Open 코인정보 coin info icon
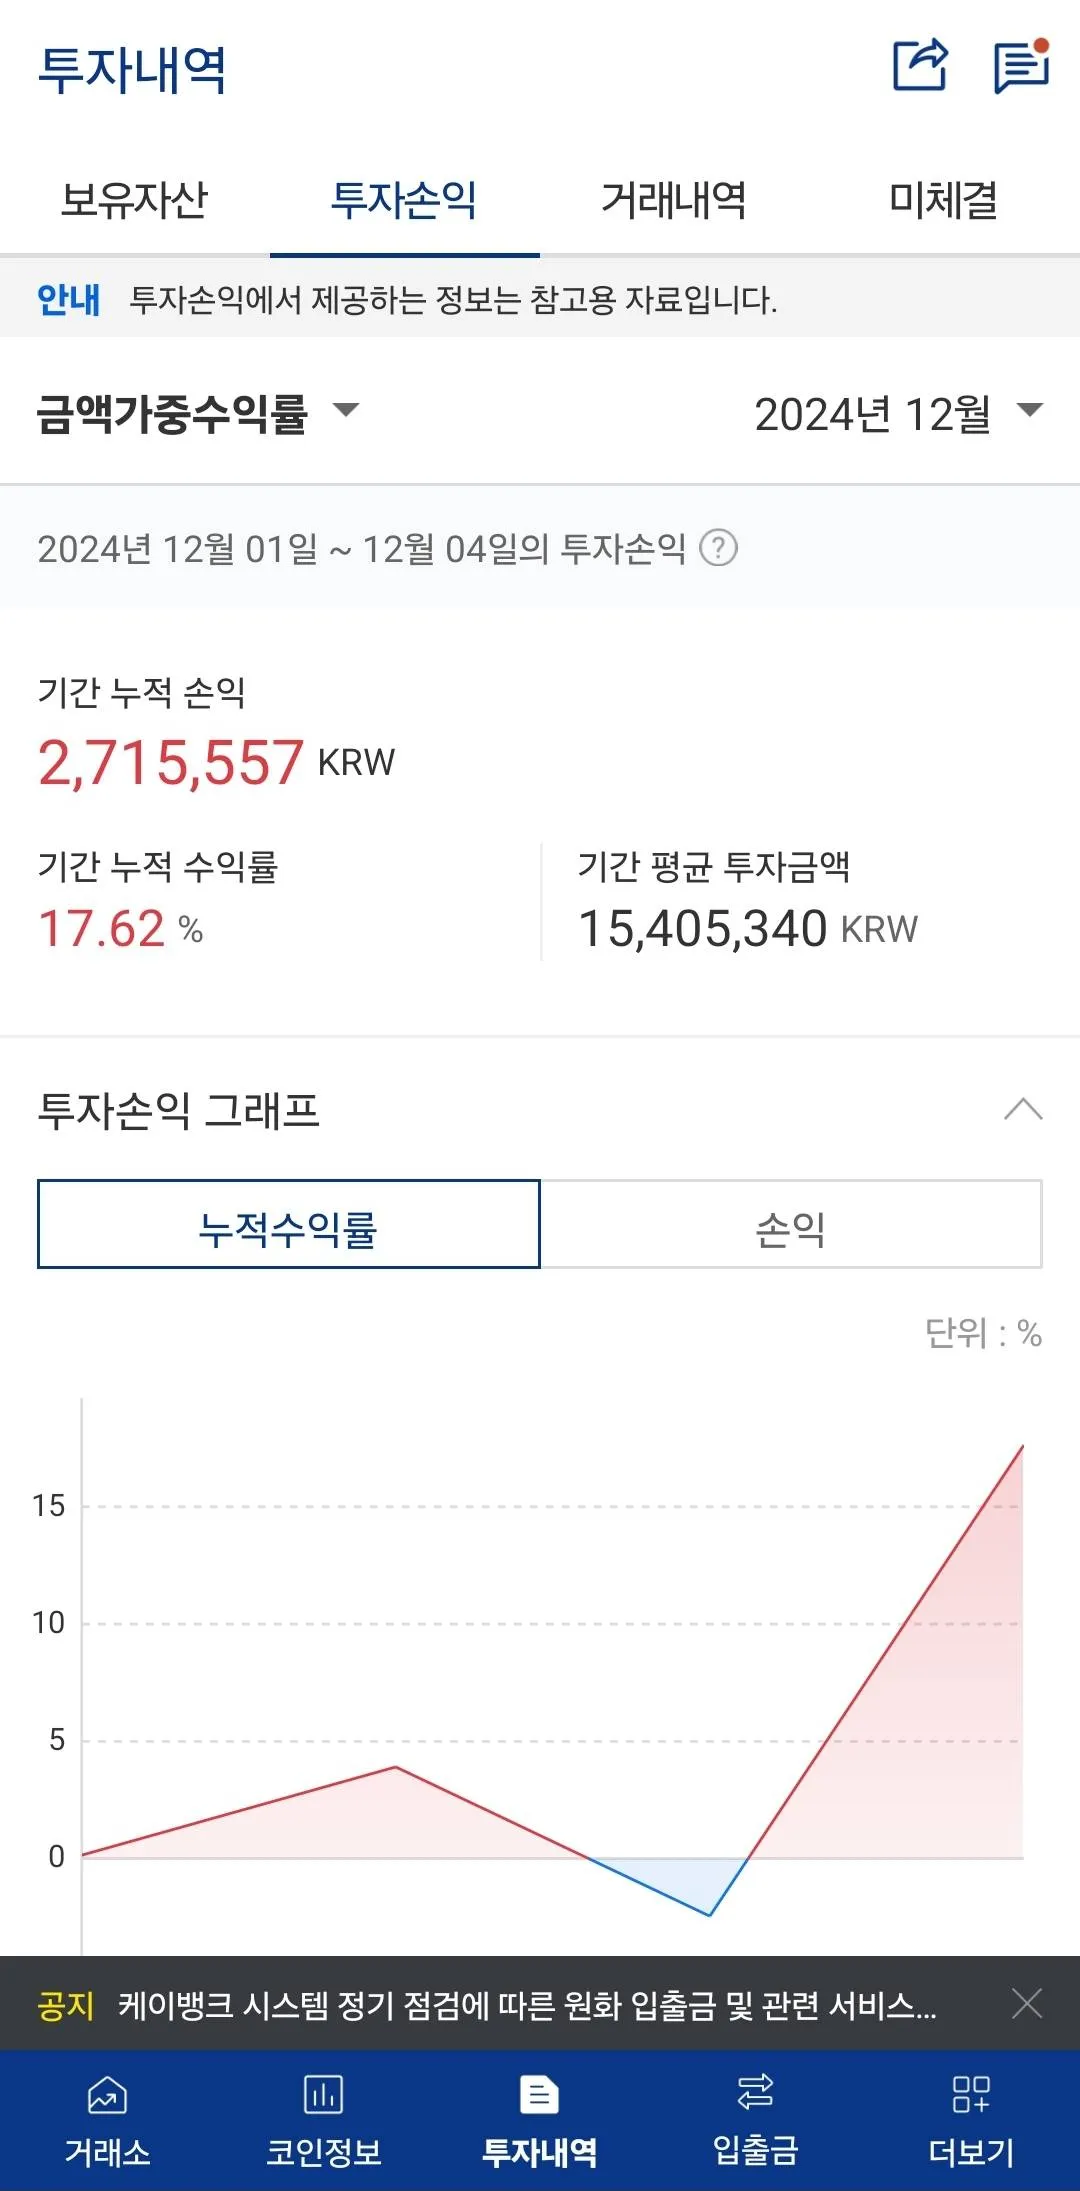Screen dimensions: 1080x2191 [323, 2094]
